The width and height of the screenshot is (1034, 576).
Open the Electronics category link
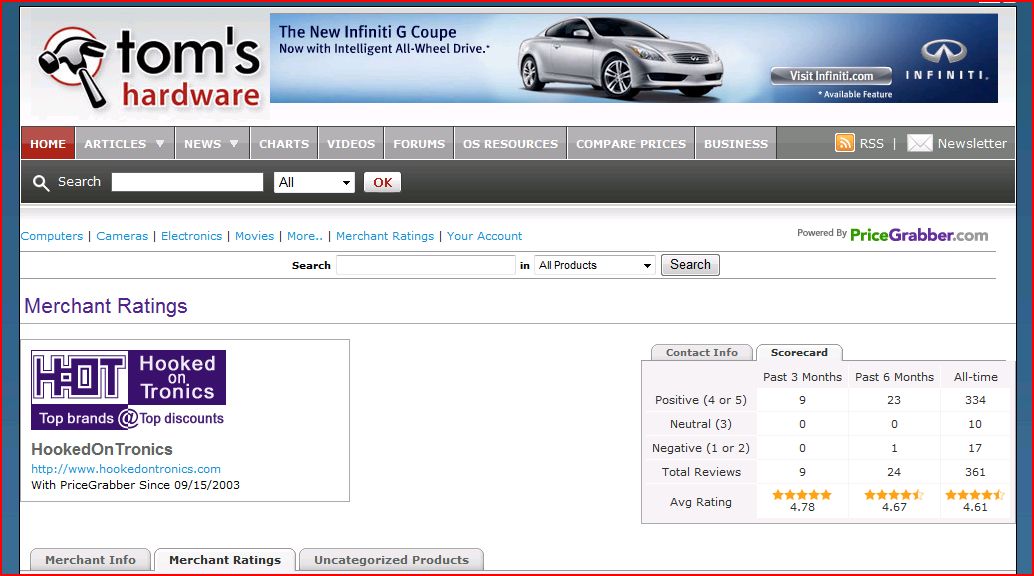(191, 236)
